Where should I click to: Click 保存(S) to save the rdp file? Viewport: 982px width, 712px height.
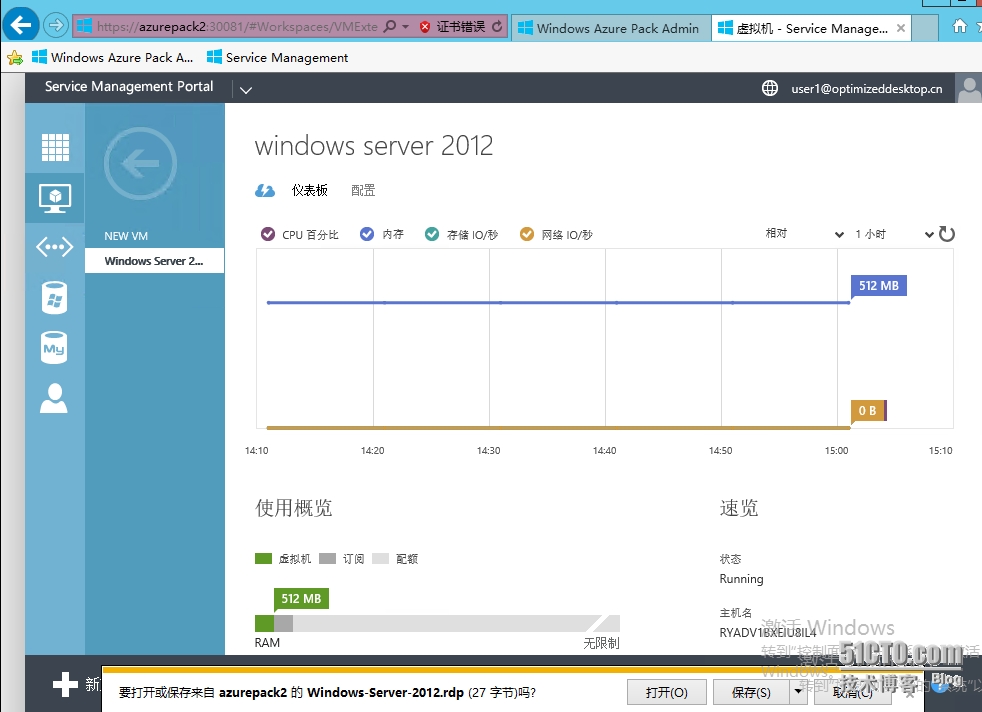(751, 692)
